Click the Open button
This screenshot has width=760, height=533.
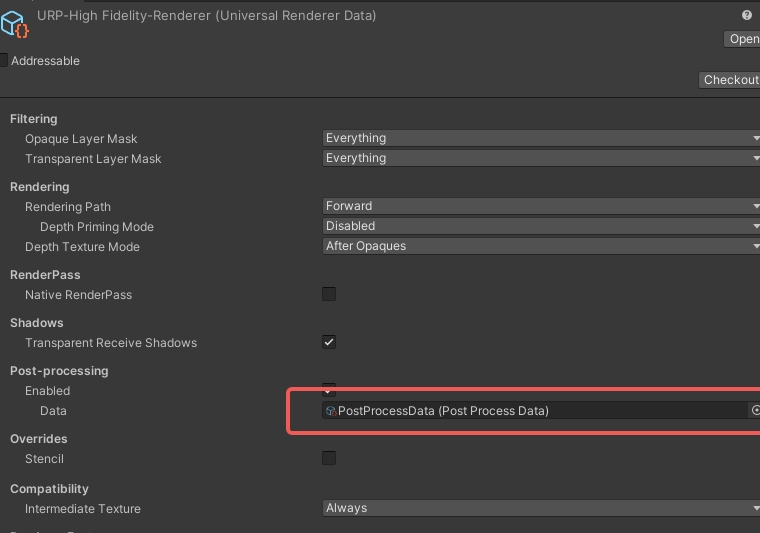(x=742, y=39)
